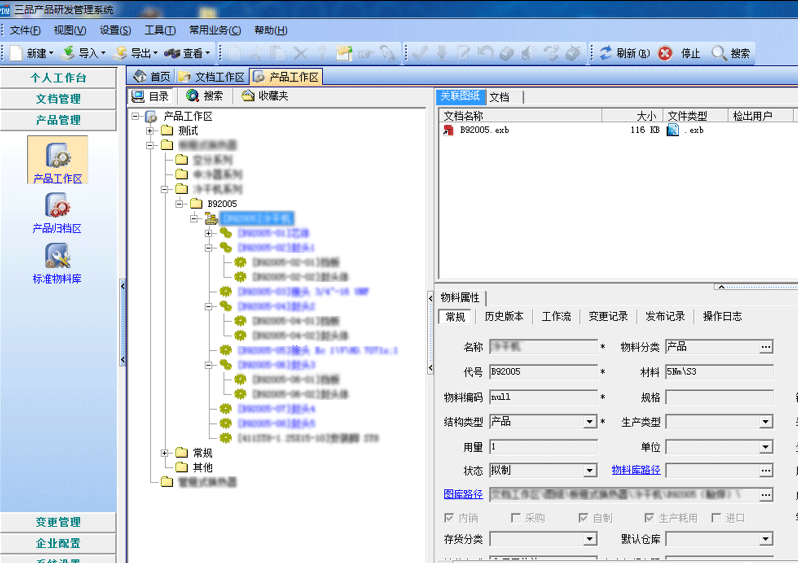Open the 产品工作区 sidebar icon
The height and width of the screenshot is (563, 798).
click(x=57, y=155)
